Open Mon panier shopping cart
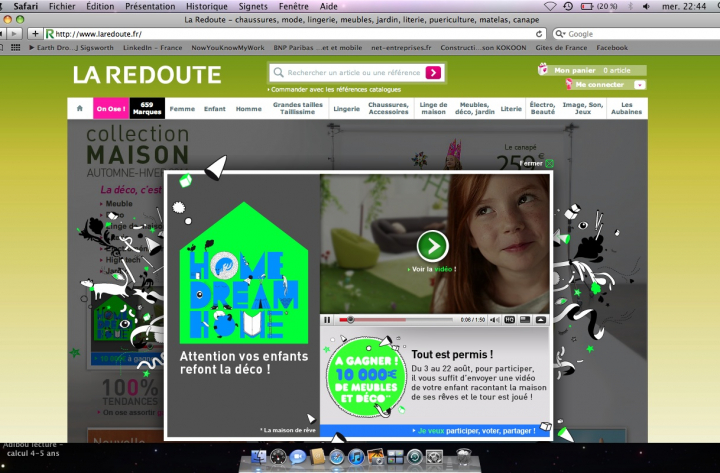The height and width of the screenshot is (473, 720). tap(592, 70)
